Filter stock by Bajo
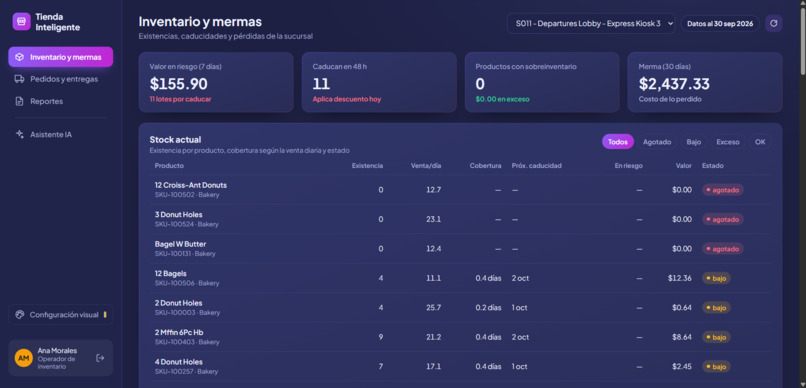This screenshot has height=388, width=806. pos(693,142)
